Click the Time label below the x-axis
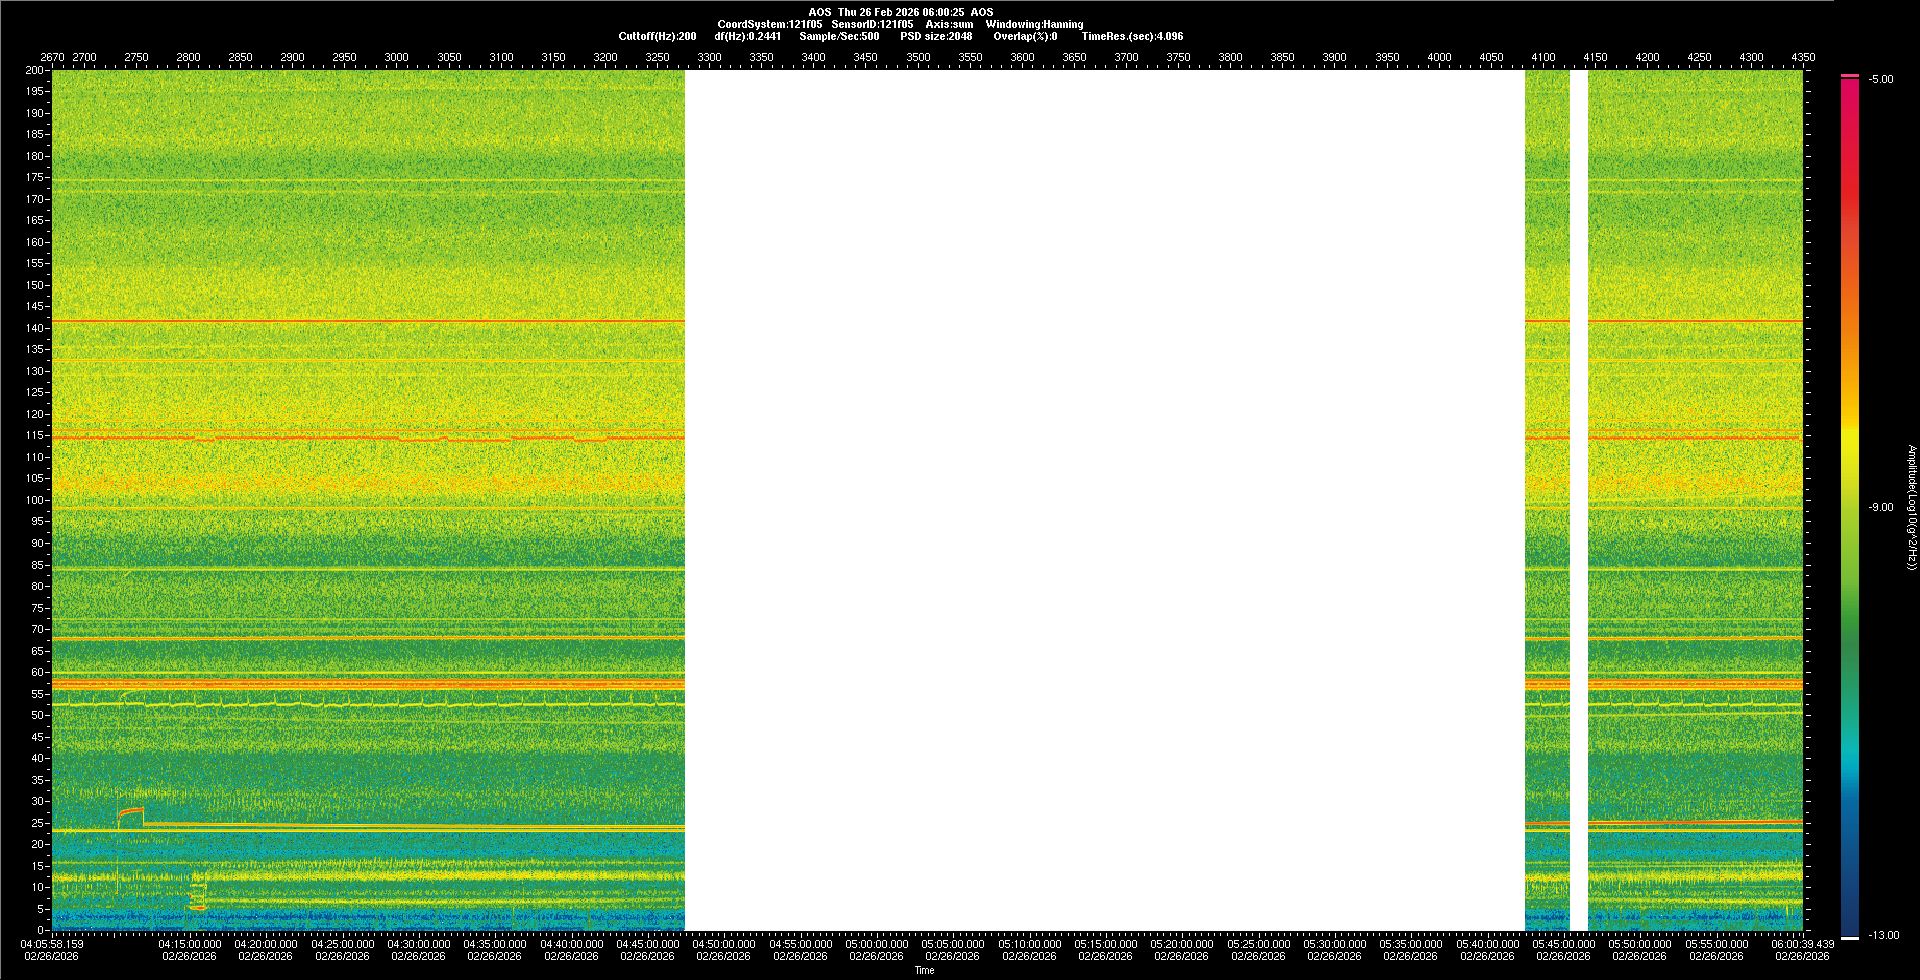The image size is (1920, 980). click(924, 970)
